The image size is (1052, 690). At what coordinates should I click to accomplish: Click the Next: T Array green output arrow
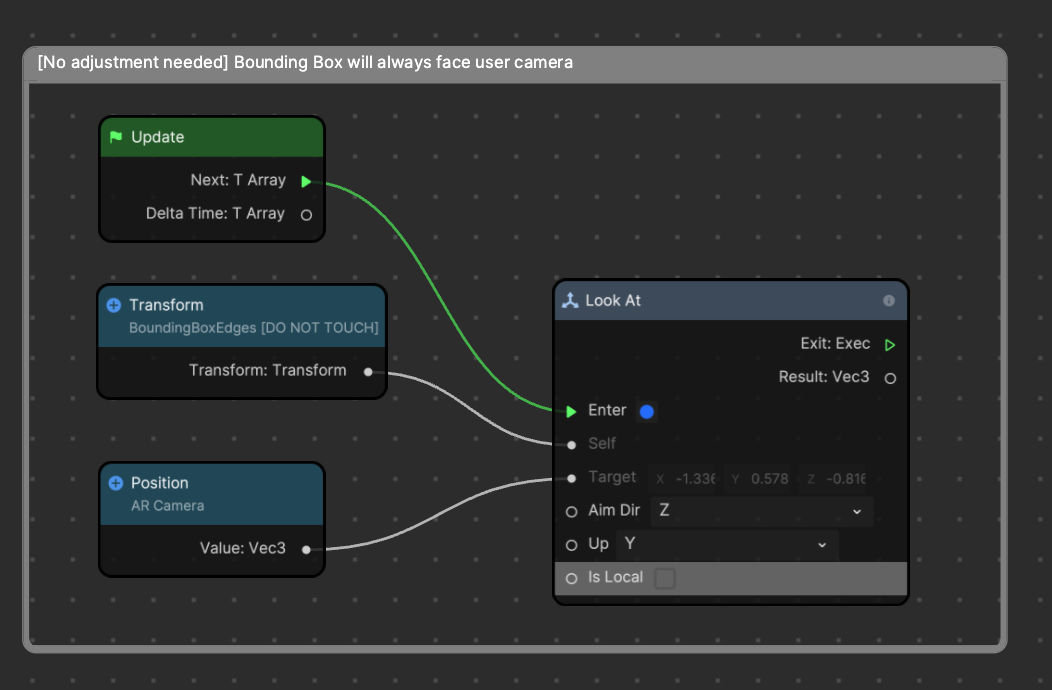(x=306, y=181)
